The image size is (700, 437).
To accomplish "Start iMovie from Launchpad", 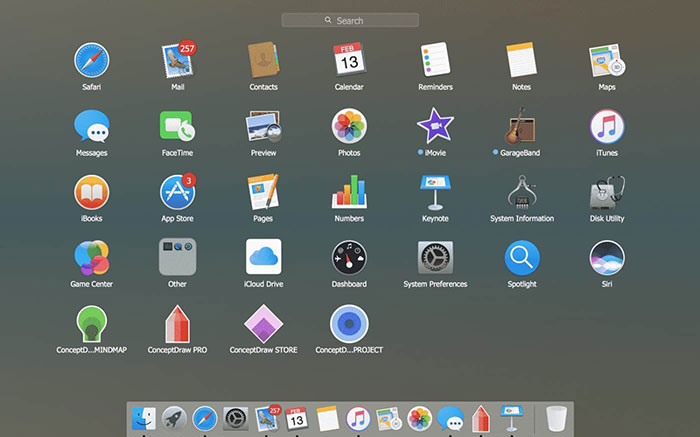I will coord(435,126).
